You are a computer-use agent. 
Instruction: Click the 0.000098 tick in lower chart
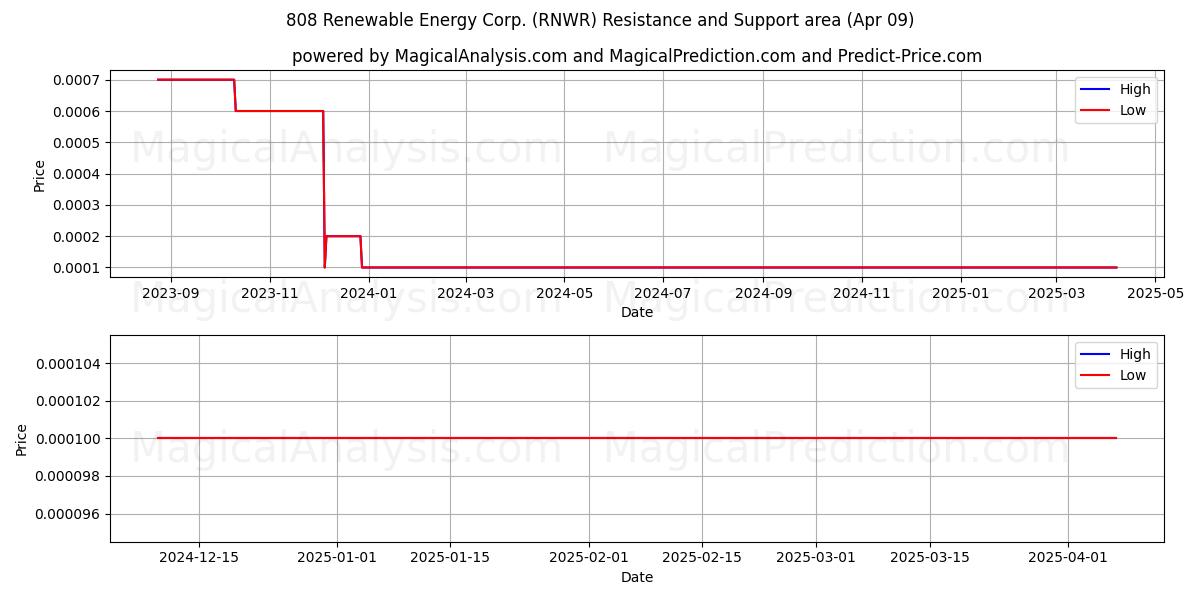click(69, 476)
